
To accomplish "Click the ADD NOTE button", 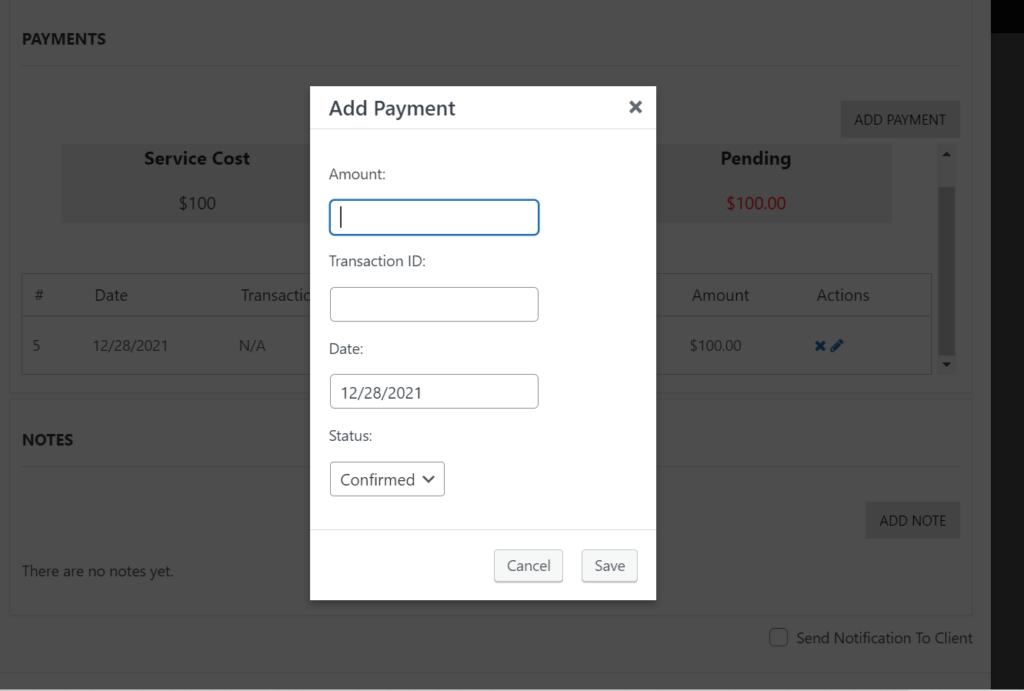I will [912, 521].
